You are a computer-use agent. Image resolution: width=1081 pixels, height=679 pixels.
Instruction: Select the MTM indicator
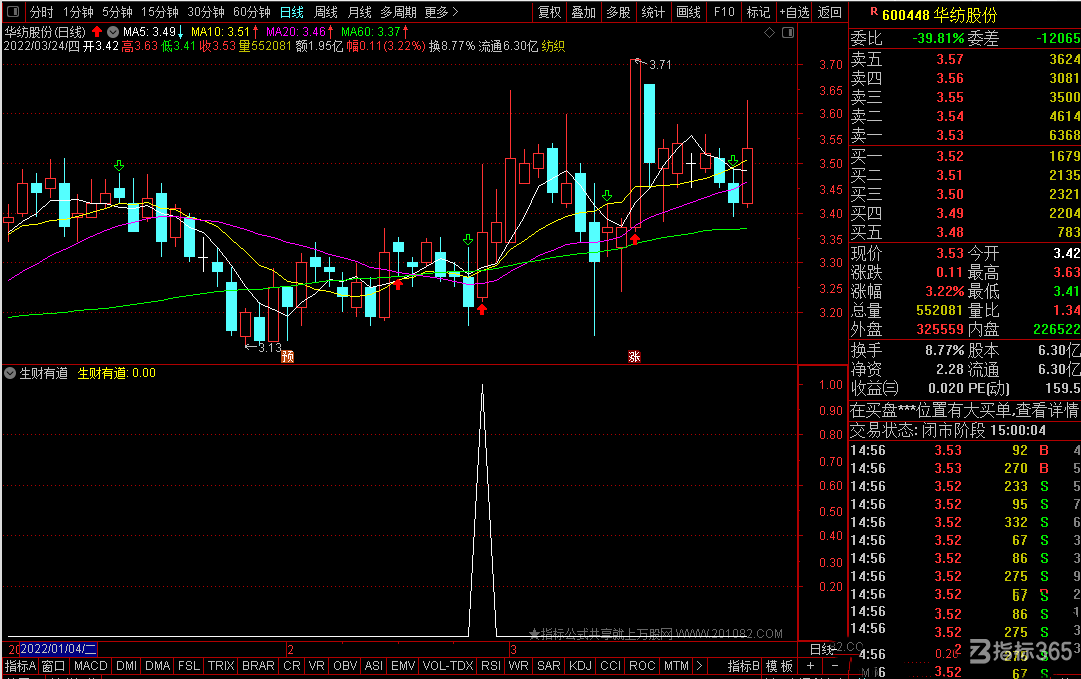tap(676, 666)
